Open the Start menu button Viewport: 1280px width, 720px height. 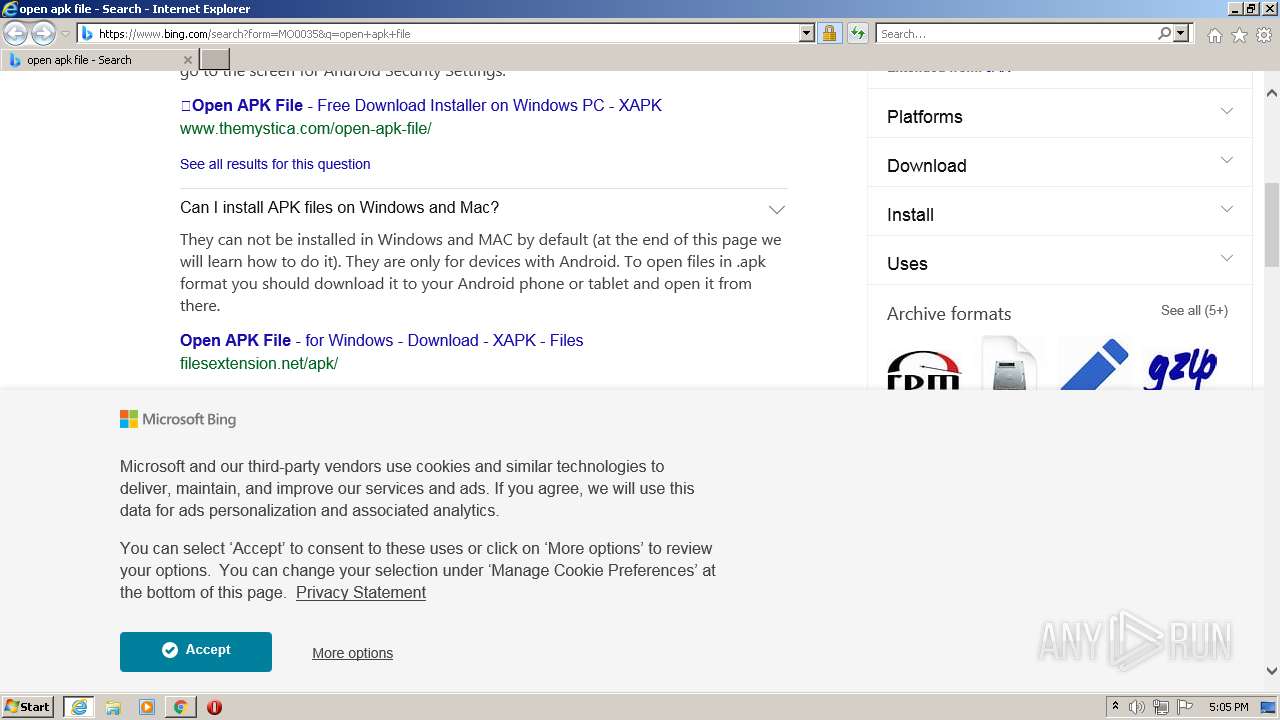[x=28, y=707]
